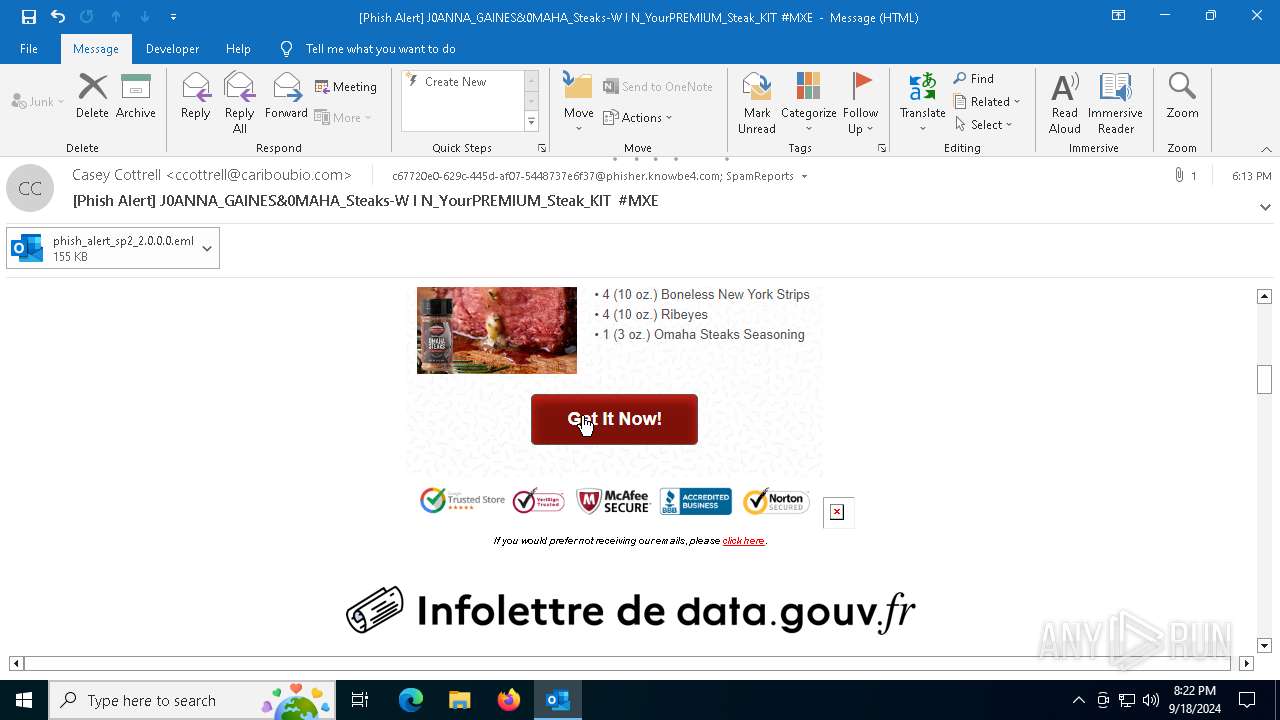Open Actions dropdown in Move group
This screenshot has width=1280, height=720.
(x=638, y=118)
